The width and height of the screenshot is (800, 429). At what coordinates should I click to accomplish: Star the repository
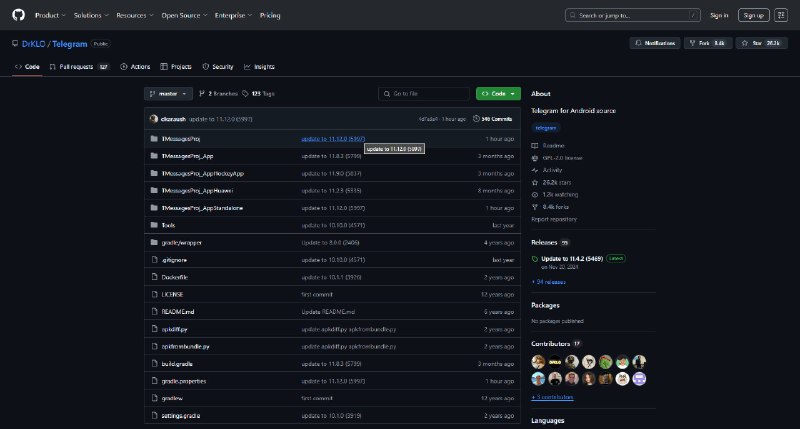point(761,43)
